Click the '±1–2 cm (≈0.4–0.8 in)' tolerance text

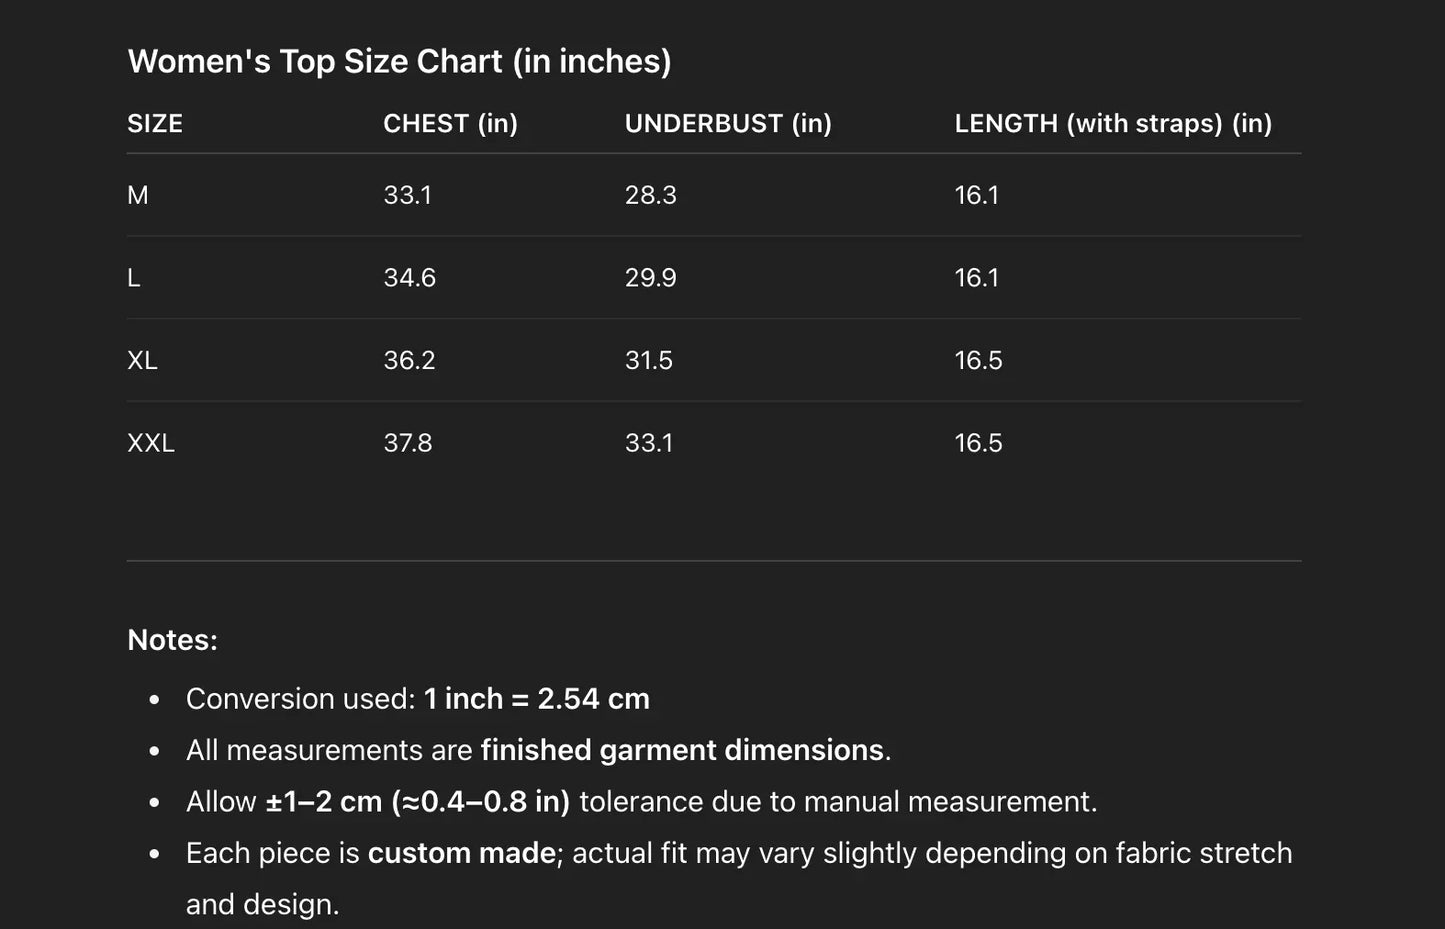[417, 802]
